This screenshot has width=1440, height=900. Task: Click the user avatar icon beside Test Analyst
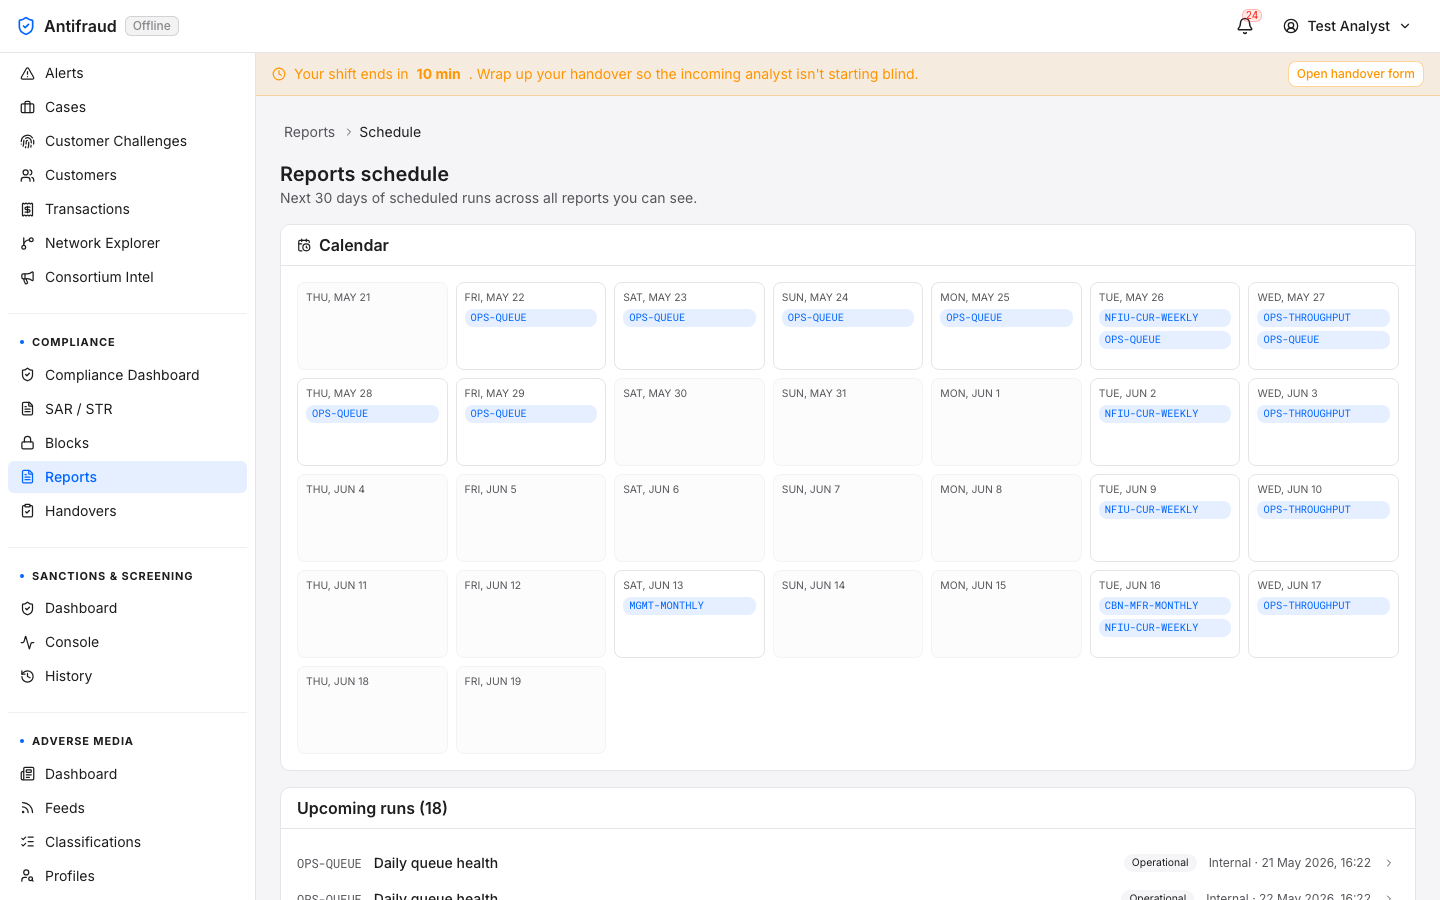1291,26
